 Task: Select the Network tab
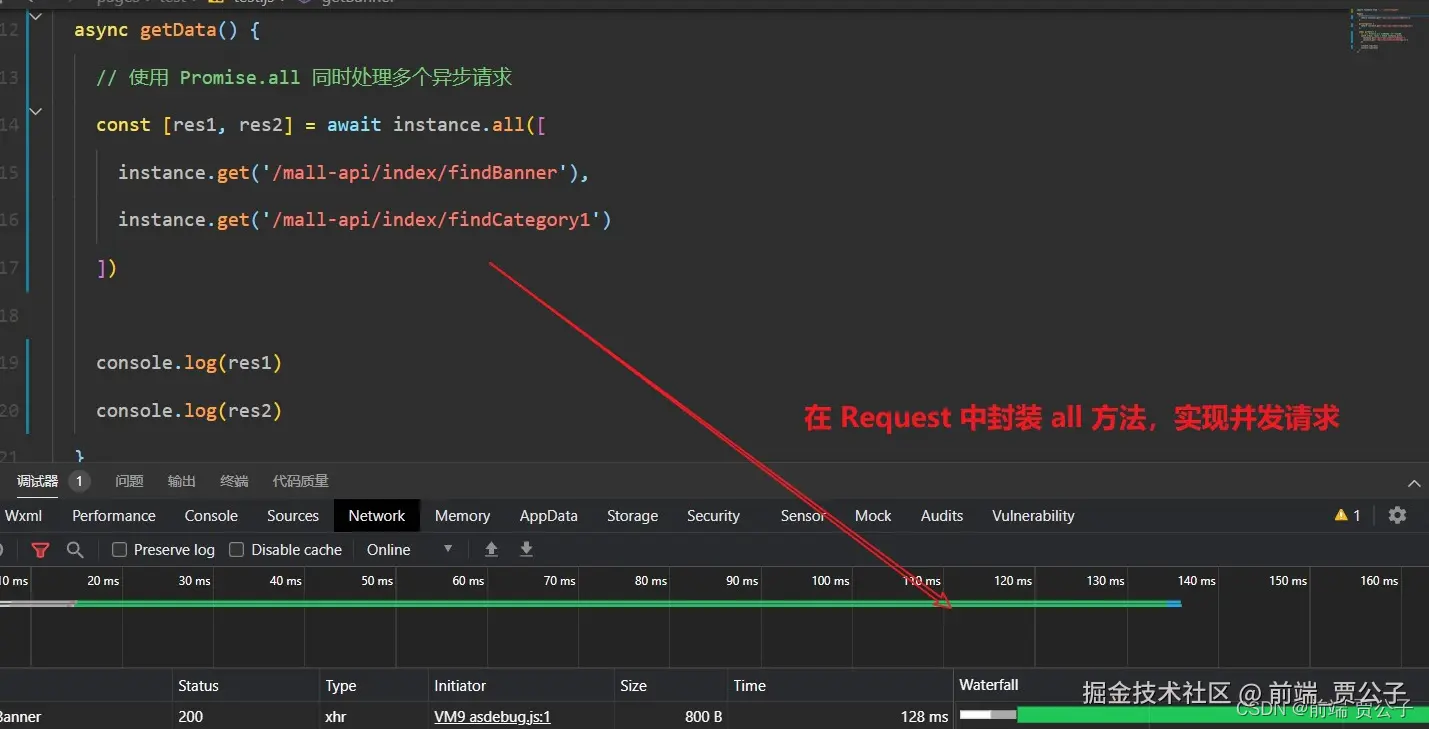(x=377, y=516)
